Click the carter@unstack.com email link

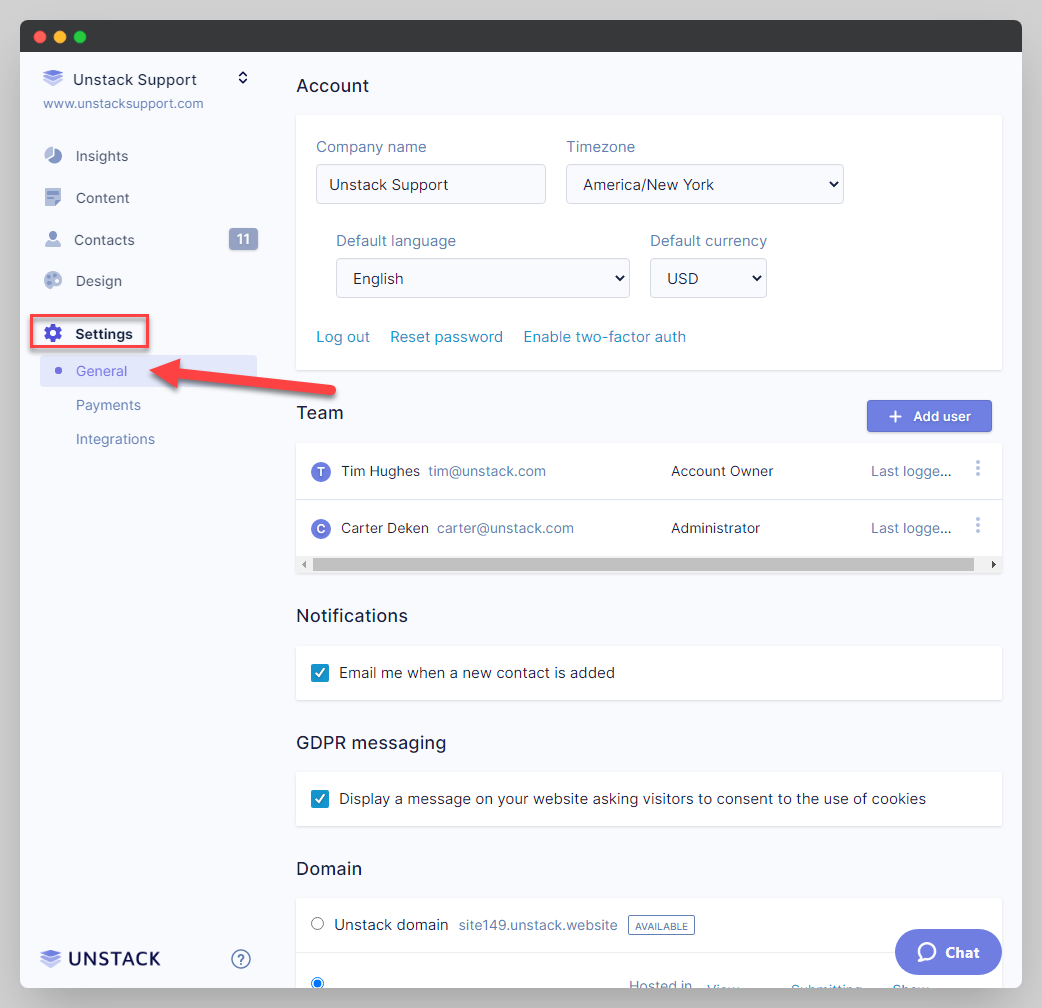pyautogui.click(x=505, y=528)
